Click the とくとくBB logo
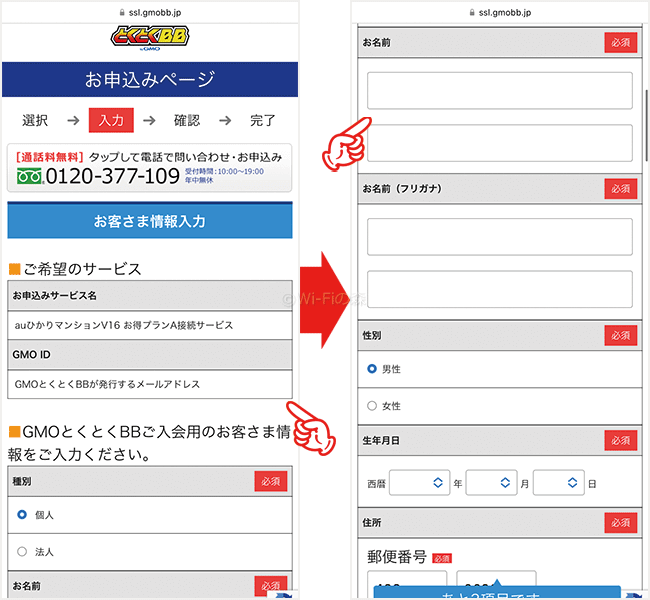Viewport: 650px width, 600px height. click(x=150, y=38)
